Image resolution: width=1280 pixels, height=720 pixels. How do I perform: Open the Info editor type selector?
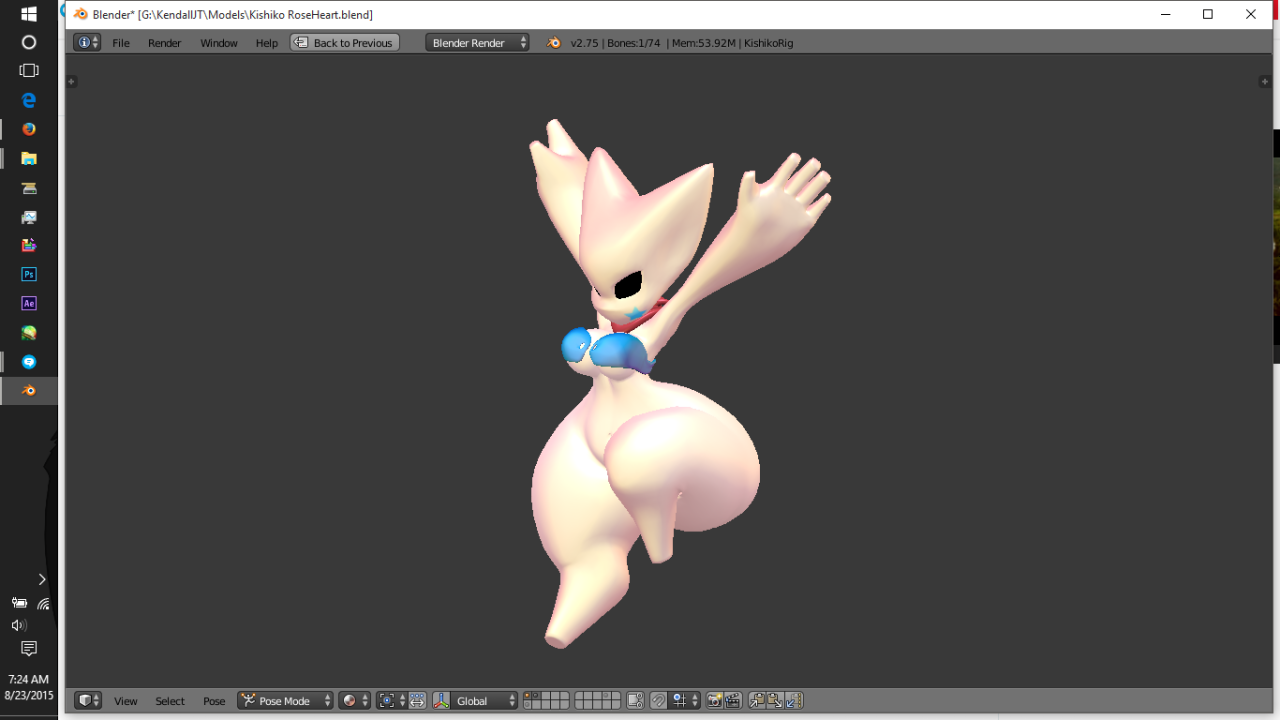pyautogui.click(x=87, y=43)
